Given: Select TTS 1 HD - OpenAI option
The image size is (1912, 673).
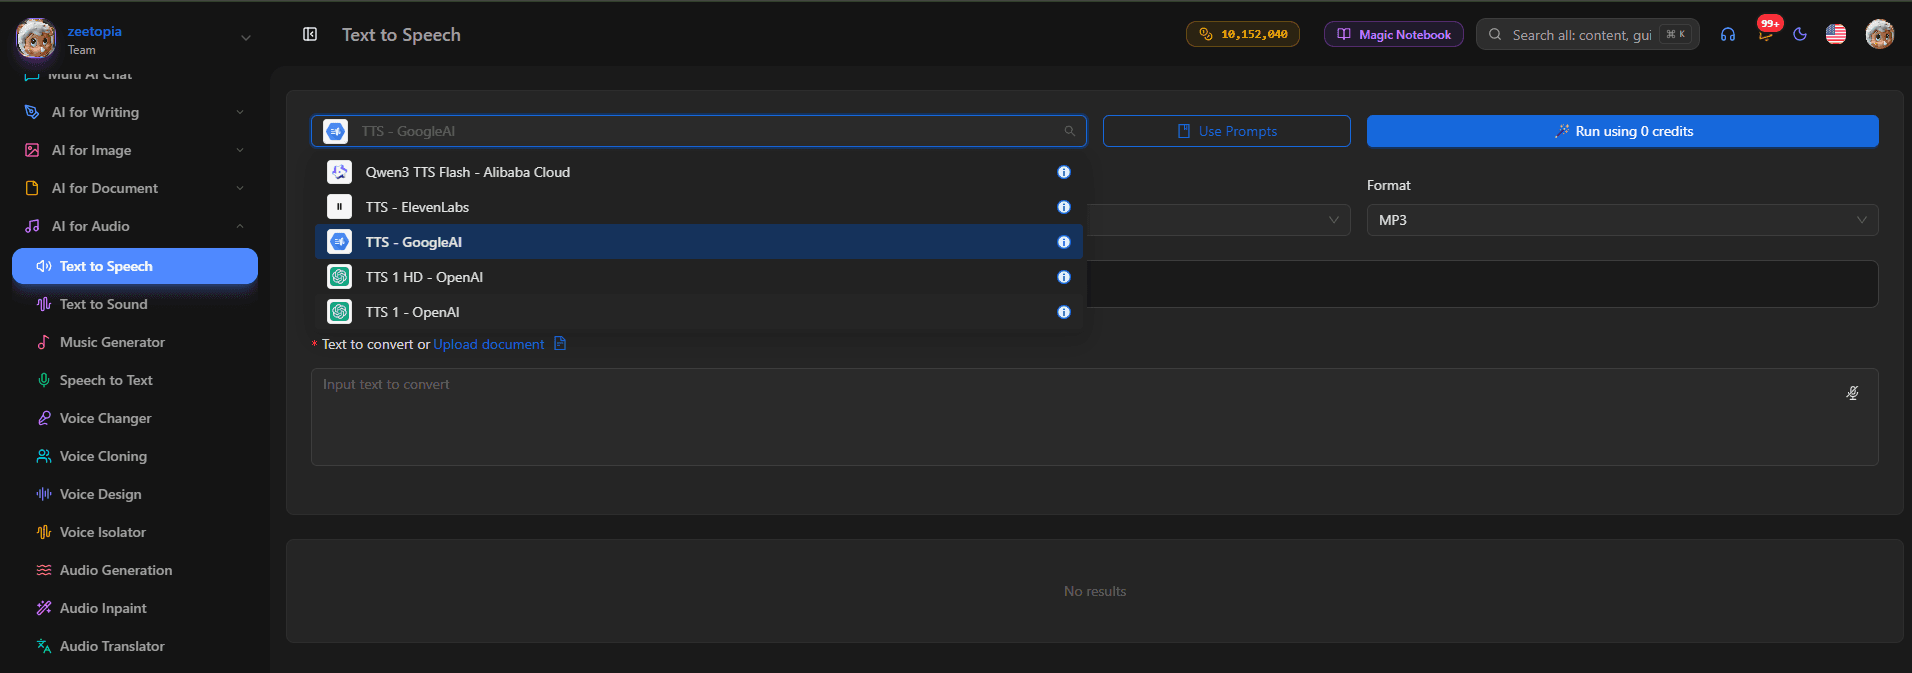Looking at the screenshot, I should (699, 277).
